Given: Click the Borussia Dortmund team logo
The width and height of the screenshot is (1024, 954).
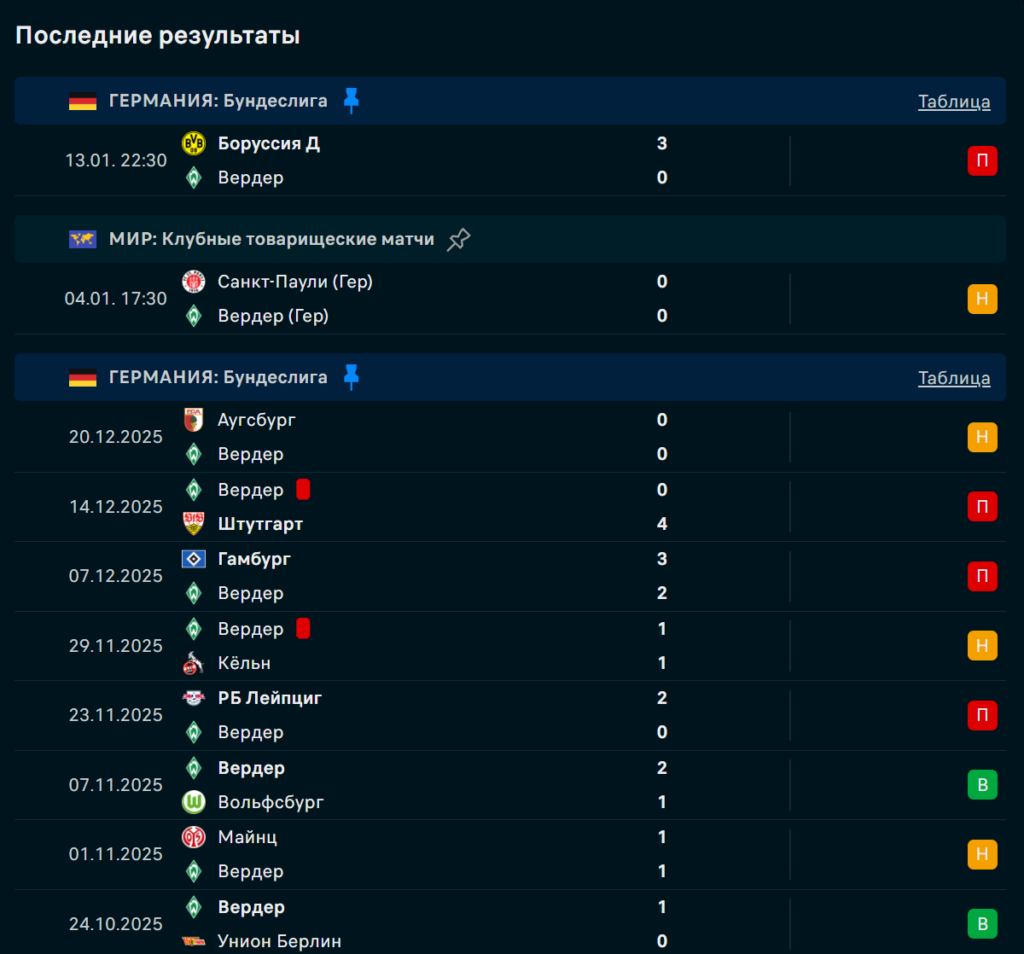Looking at the screenshot, I should click(193, 143).
